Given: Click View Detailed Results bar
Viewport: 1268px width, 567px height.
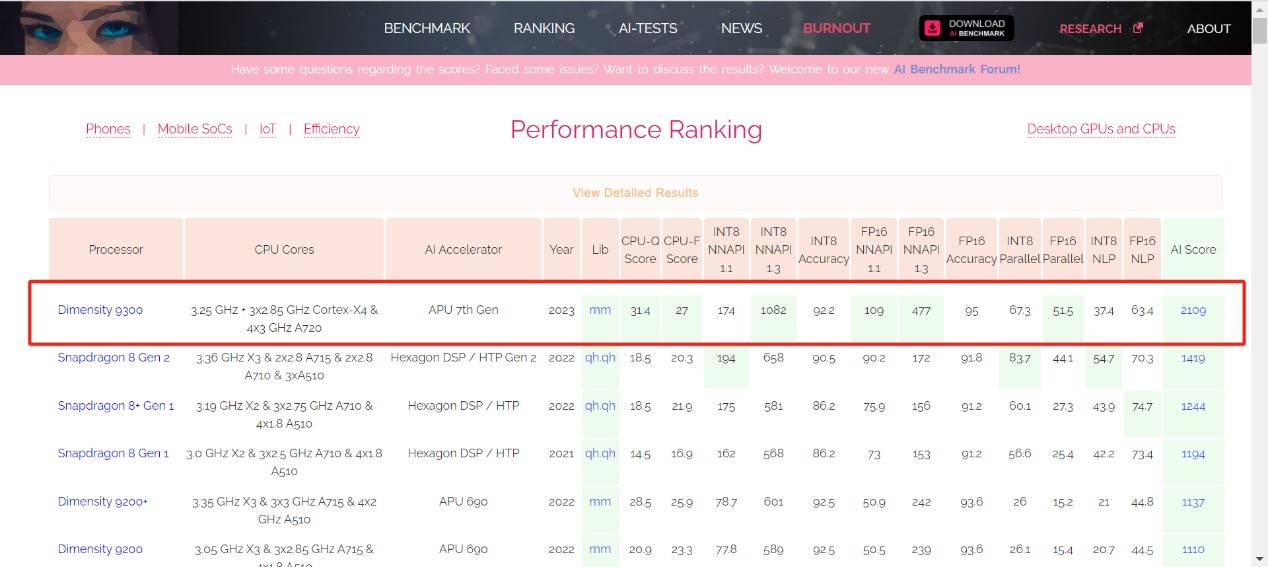Looking at the screenshot, I should click(636, 192).
